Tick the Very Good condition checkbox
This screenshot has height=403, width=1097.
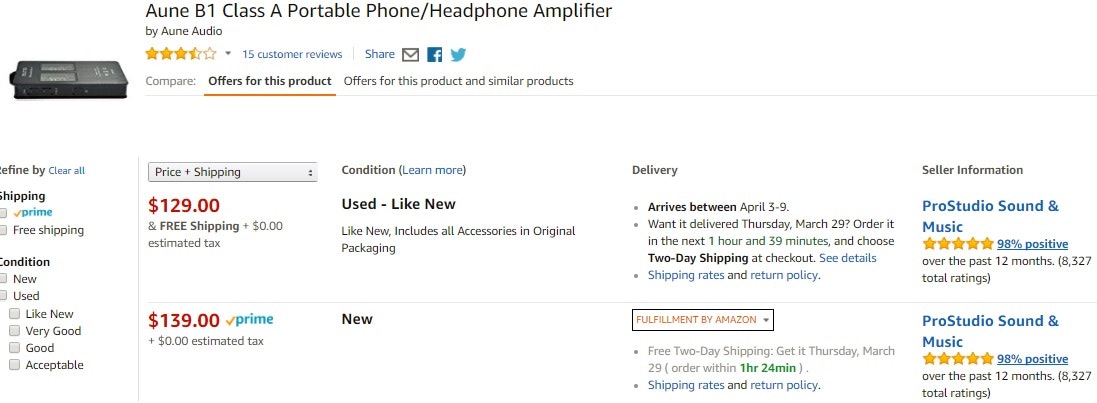tap(14, 331)
